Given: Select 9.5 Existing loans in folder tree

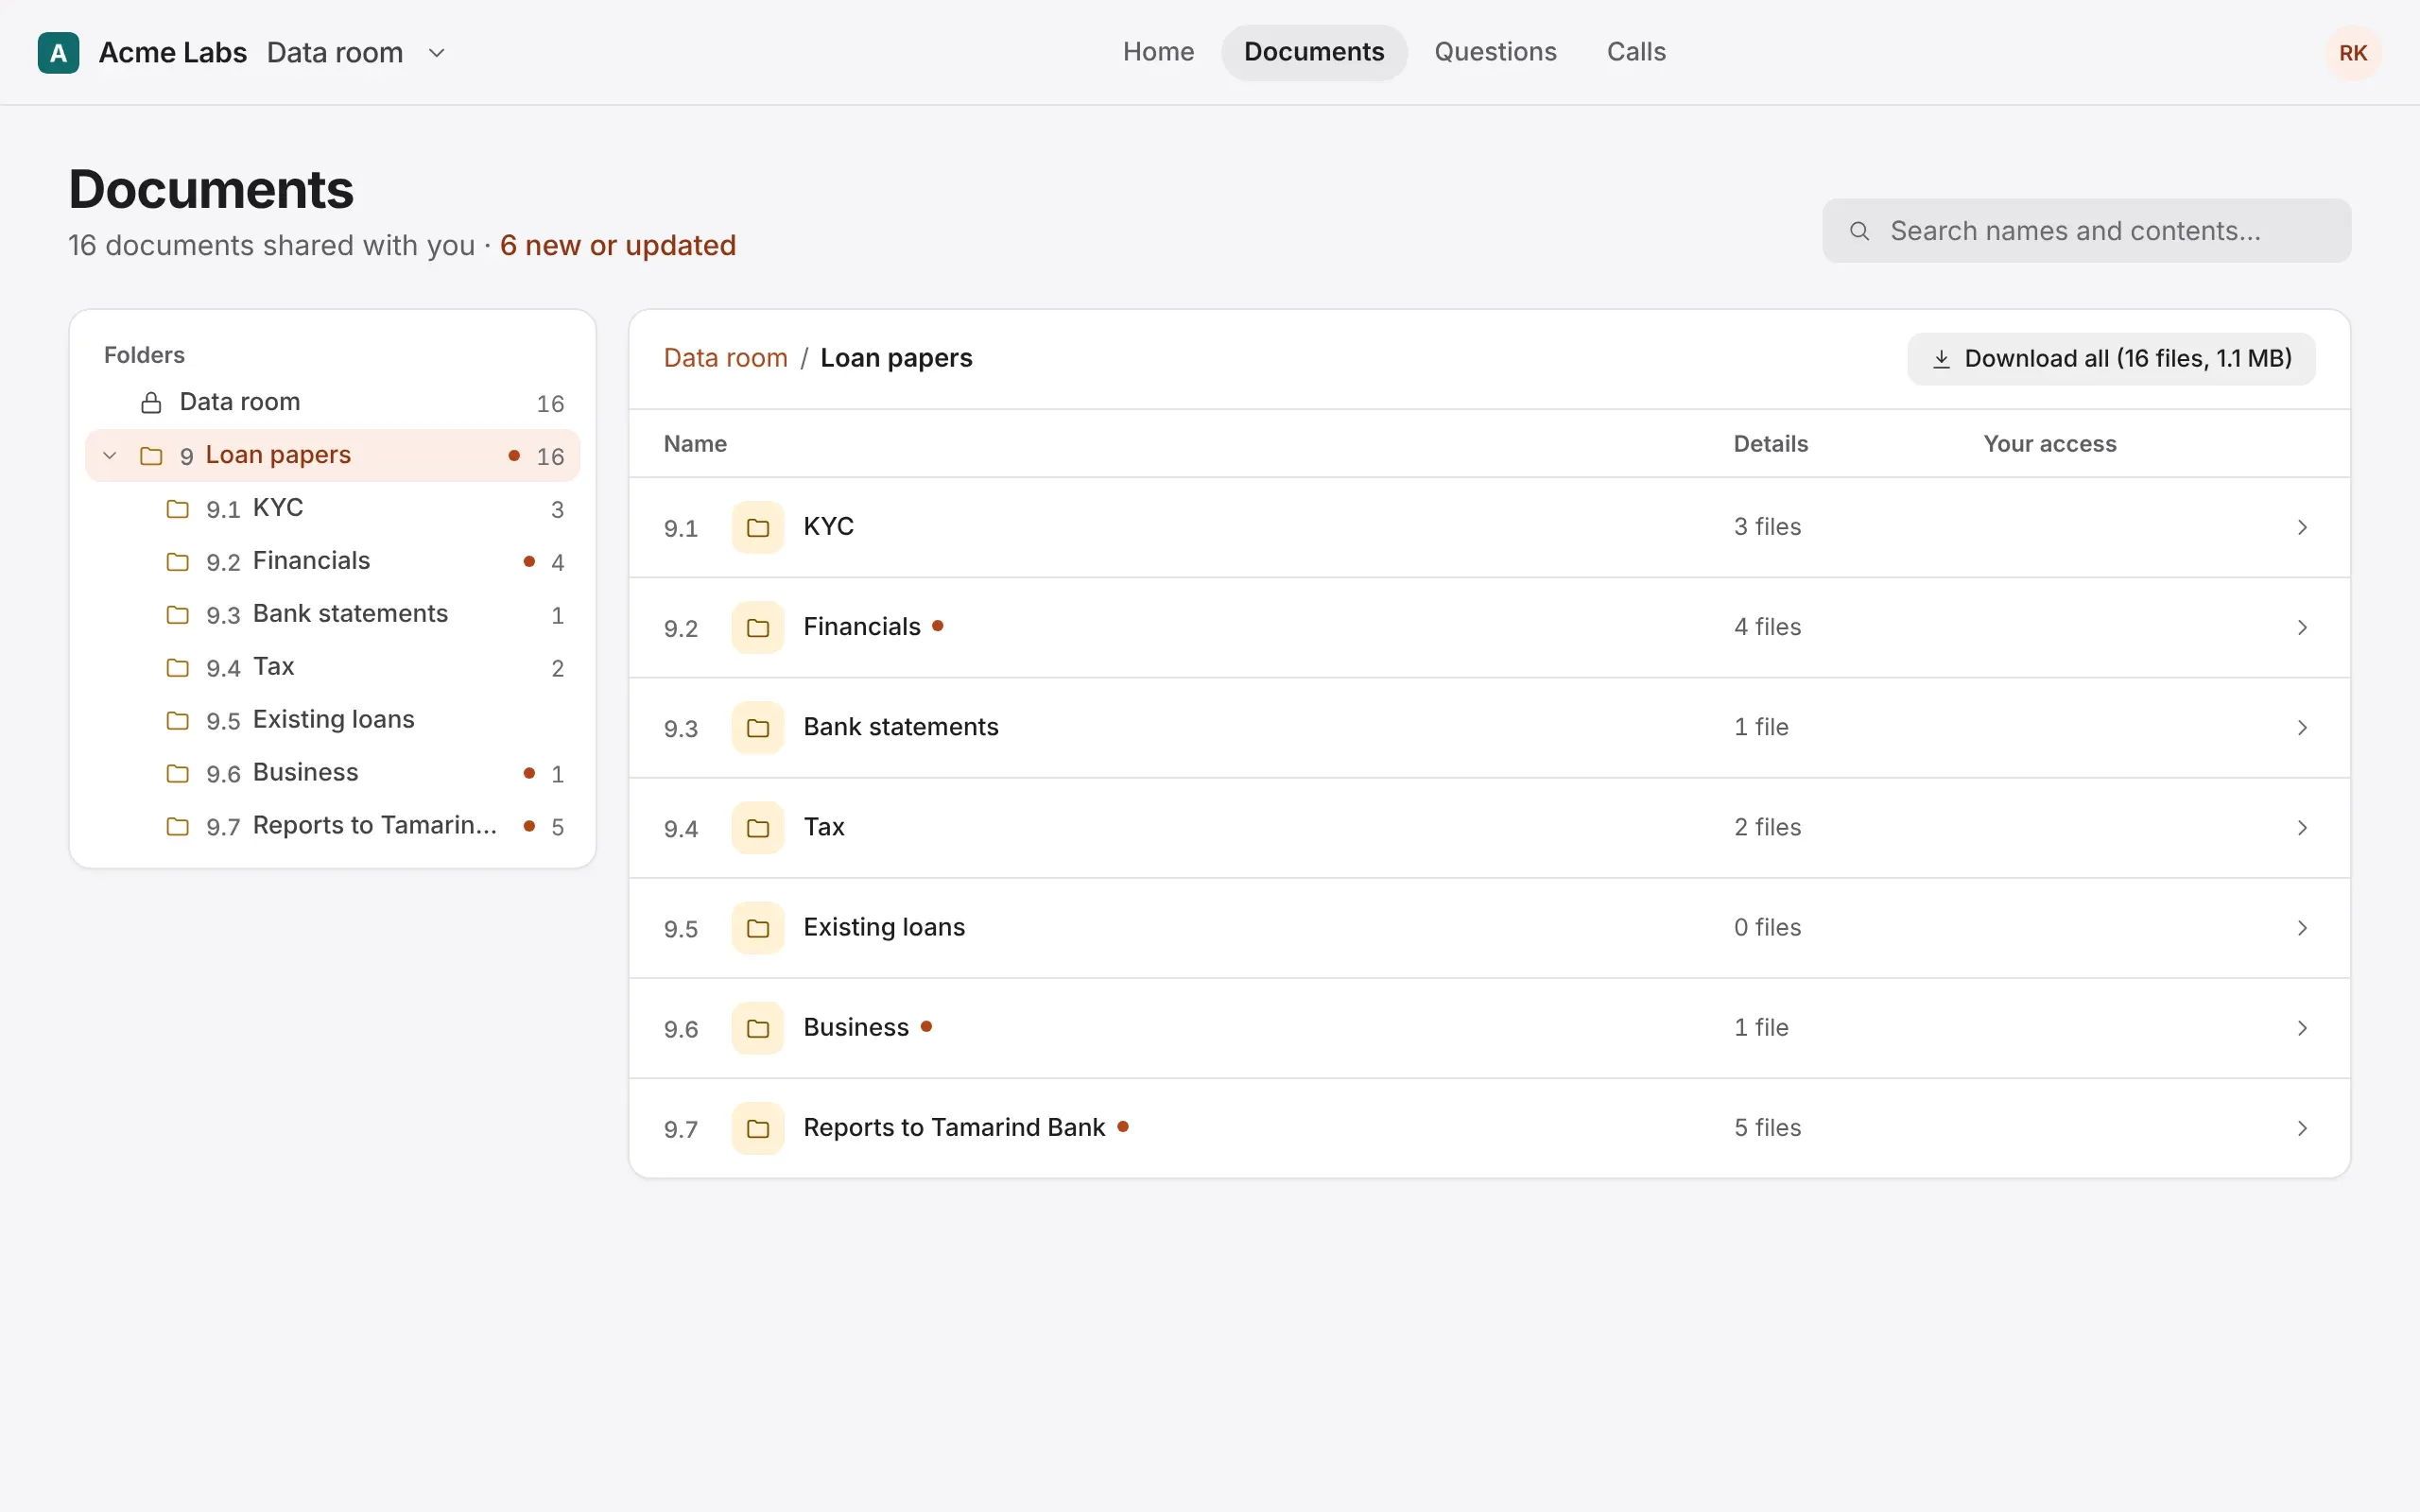Looking at the screenshot, I should pyautogui.click(x=333, y=720).
